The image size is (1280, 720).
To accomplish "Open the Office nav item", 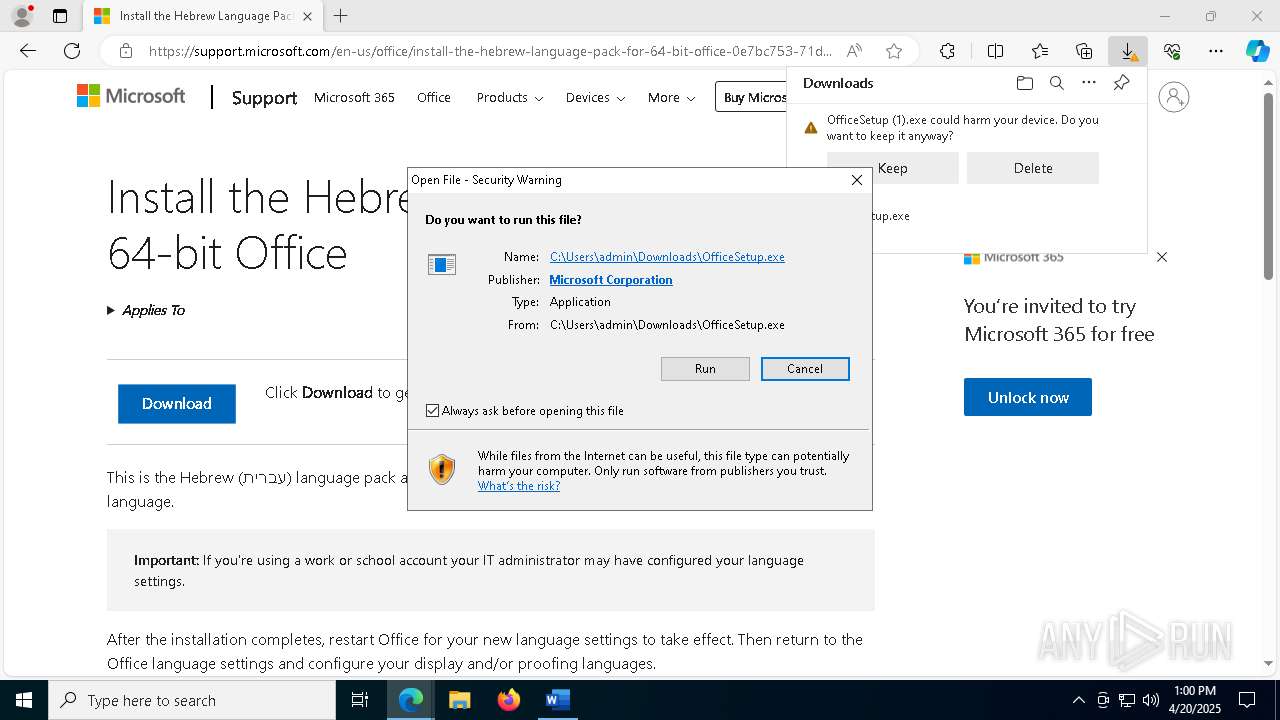I will (x=434, y=97).
